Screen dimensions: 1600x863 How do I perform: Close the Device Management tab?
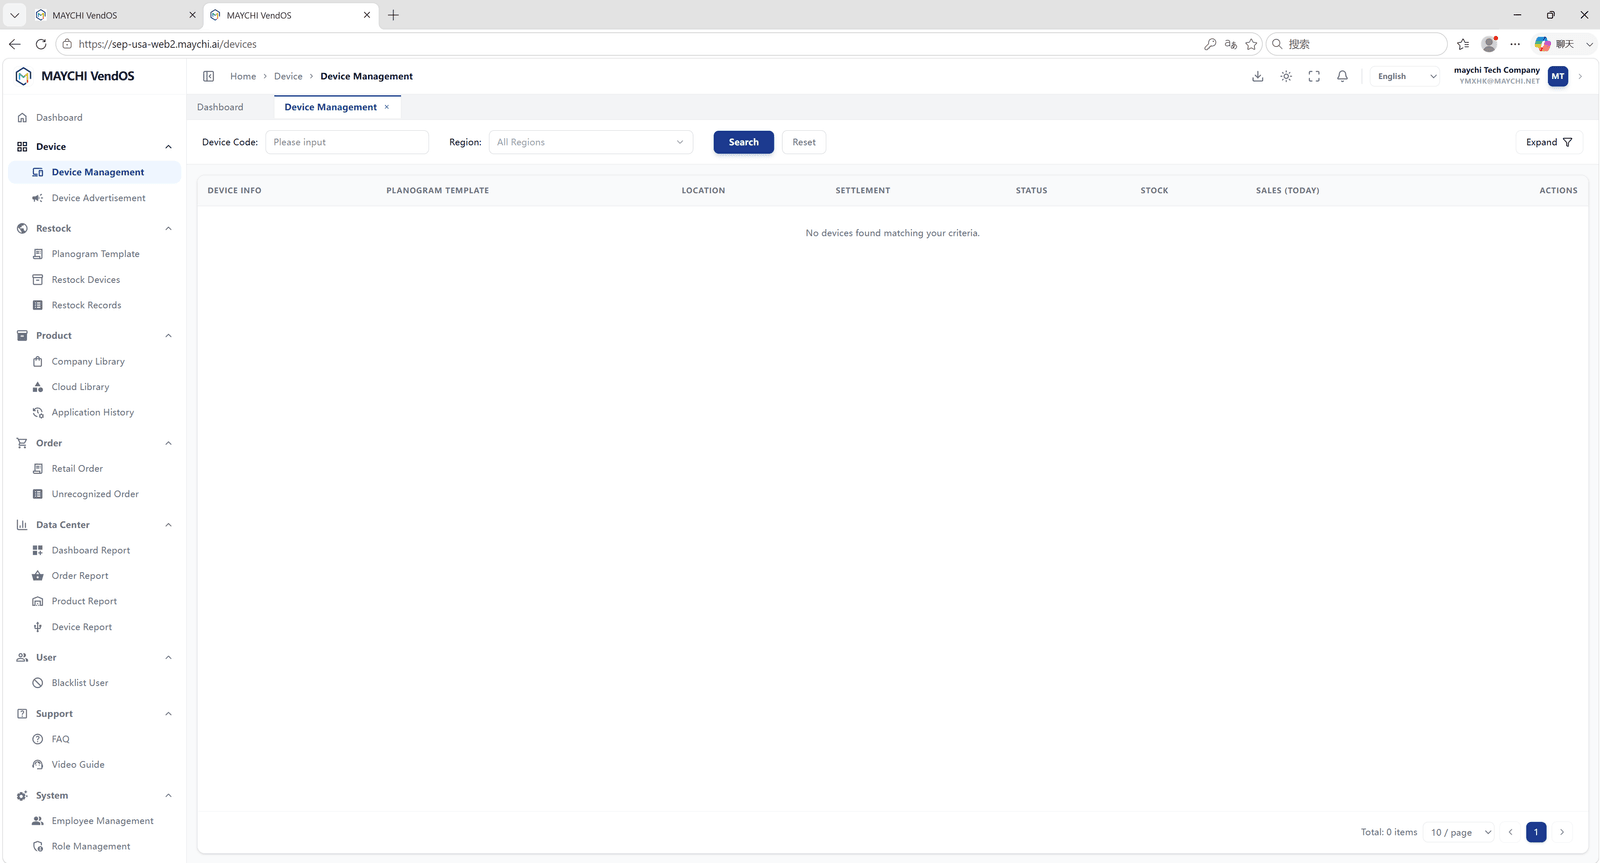[387, 107]
